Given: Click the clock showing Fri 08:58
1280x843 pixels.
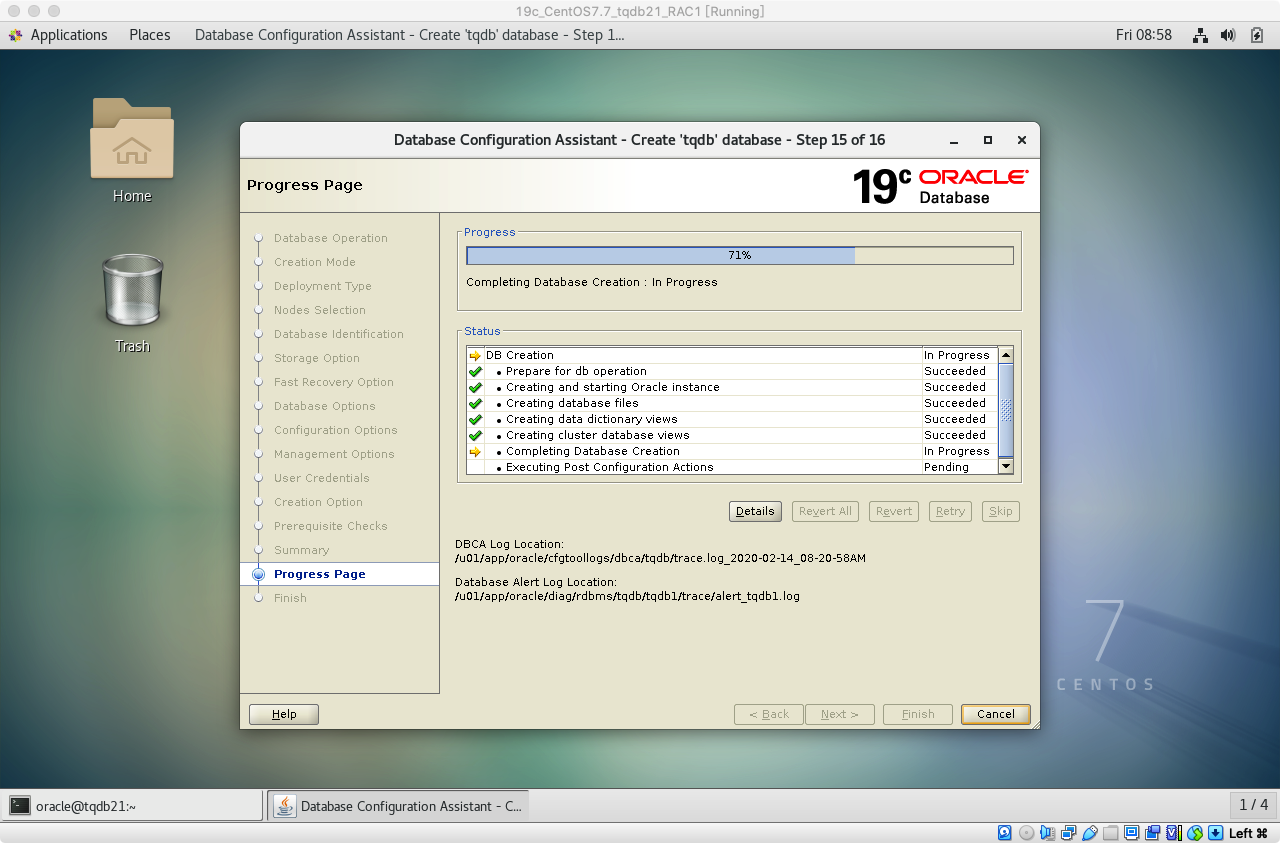Looking at the screenshot, I should [1143, 35].
